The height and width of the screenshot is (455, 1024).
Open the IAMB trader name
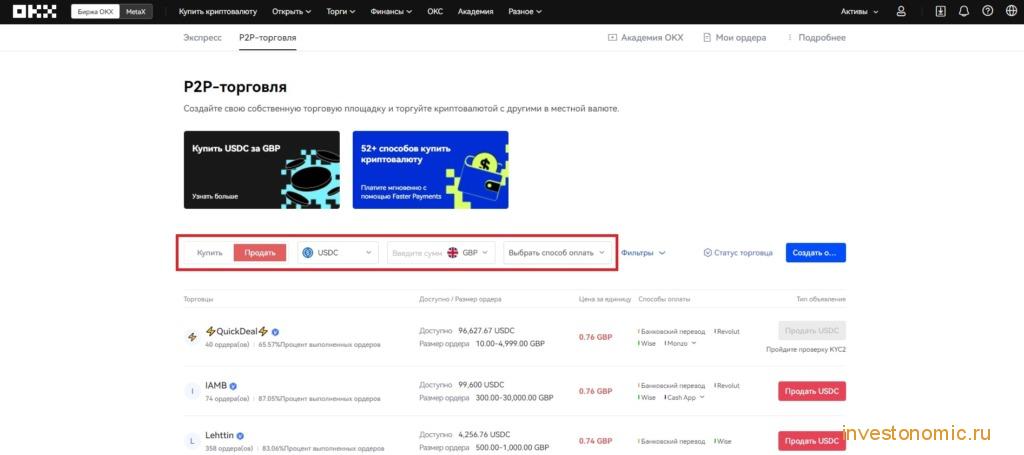[216, 385]
